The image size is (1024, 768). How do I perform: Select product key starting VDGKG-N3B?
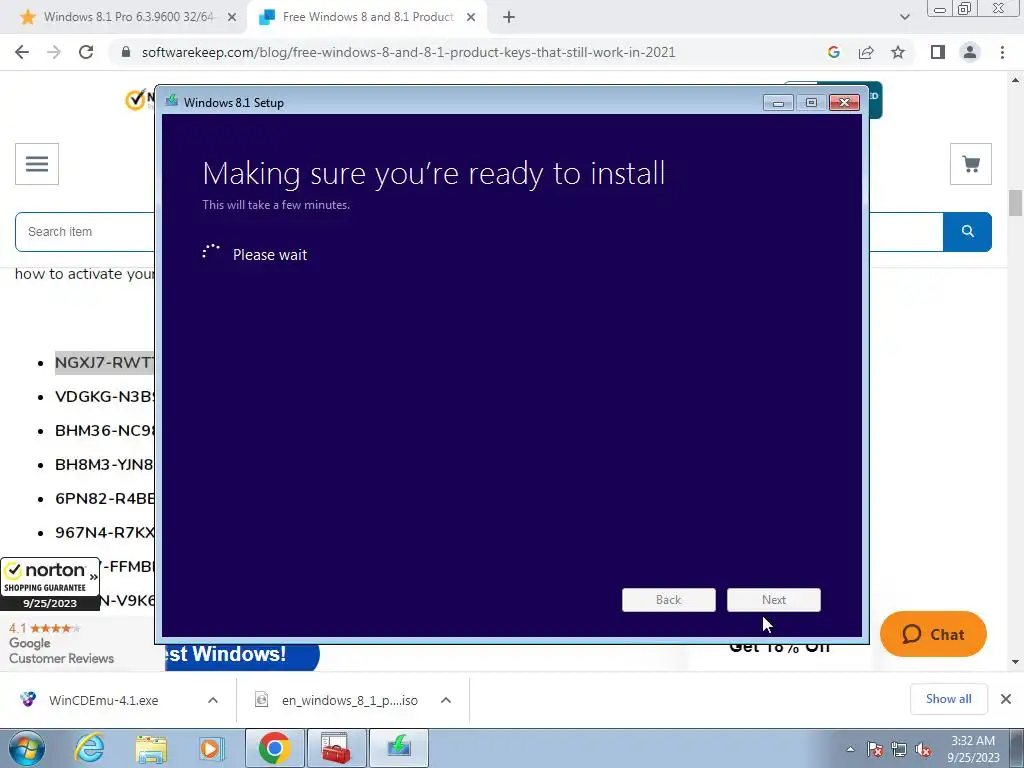[104, 396]
